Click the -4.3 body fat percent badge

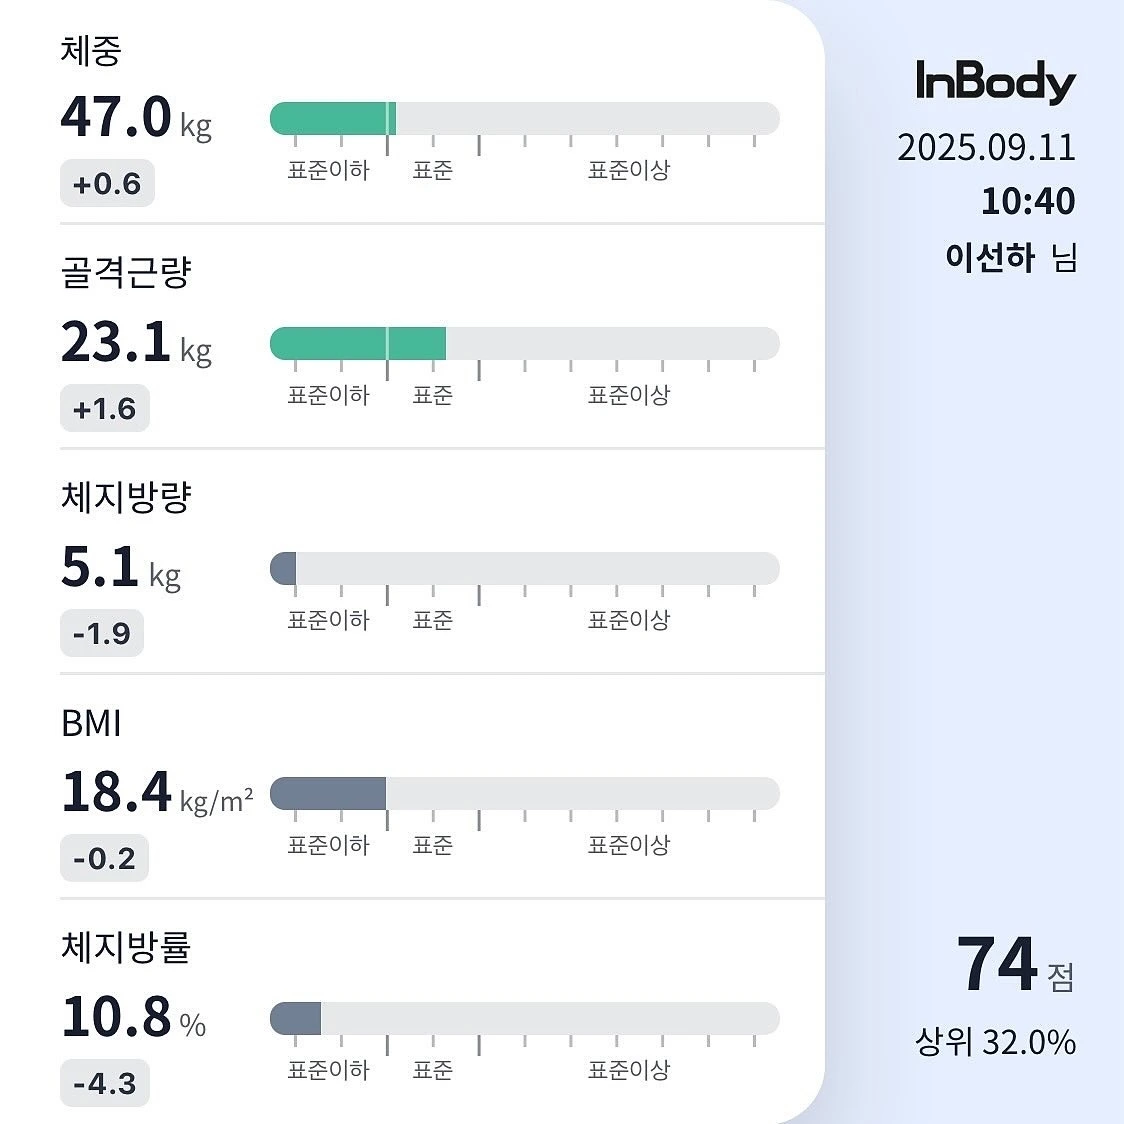(x=105, y=1083)
